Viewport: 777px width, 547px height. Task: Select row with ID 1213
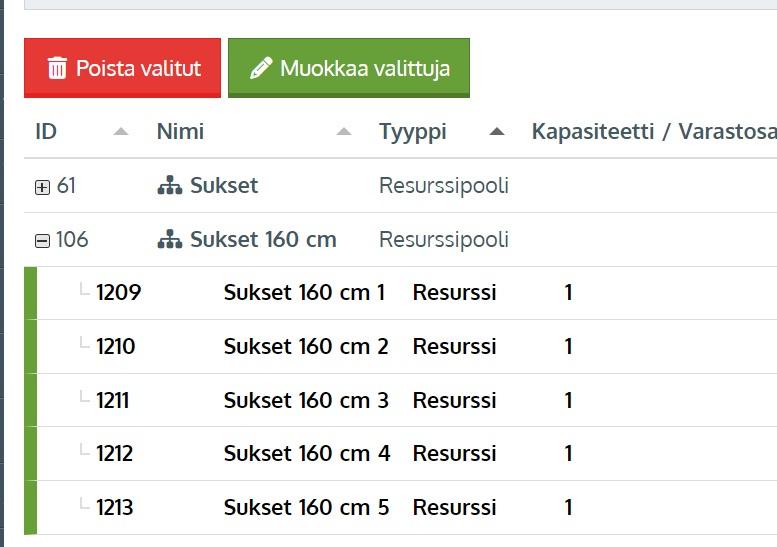coord(400,507)
